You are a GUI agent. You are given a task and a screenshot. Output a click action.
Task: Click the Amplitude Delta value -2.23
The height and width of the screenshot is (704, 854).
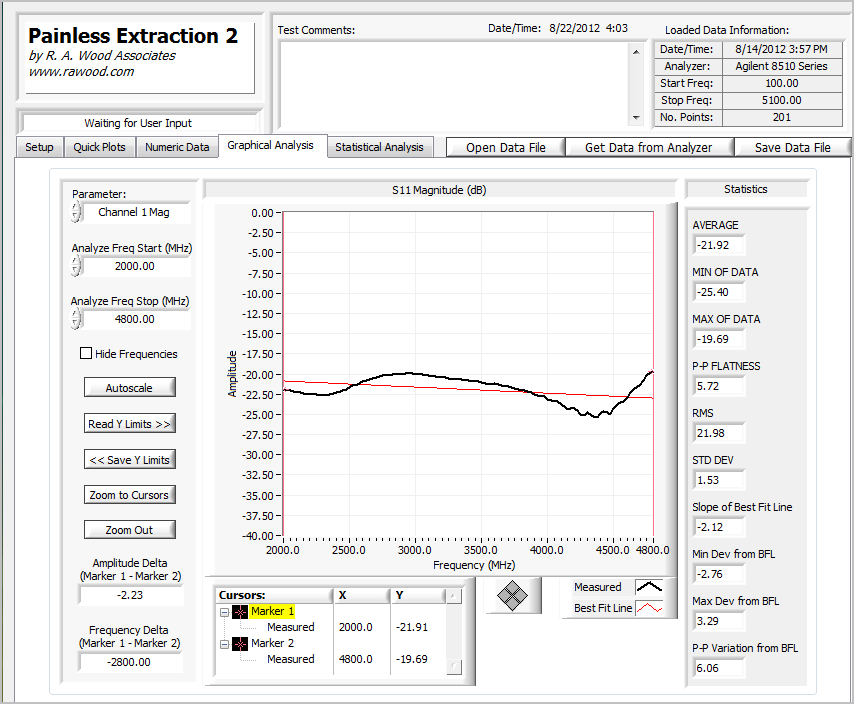click(131, 595)
